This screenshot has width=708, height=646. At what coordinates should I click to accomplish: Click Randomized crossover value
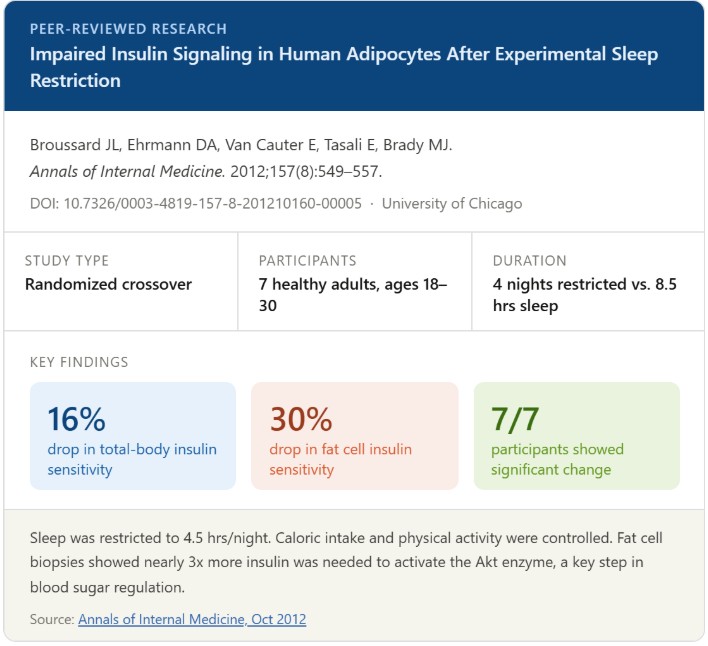(x=108, y=284)
